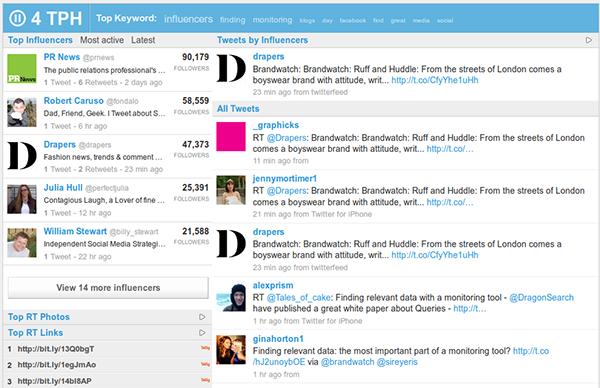The image size is (600, 388).
Task: Expand the Tweets by Influencers section arrow
Action: (589, 40)
